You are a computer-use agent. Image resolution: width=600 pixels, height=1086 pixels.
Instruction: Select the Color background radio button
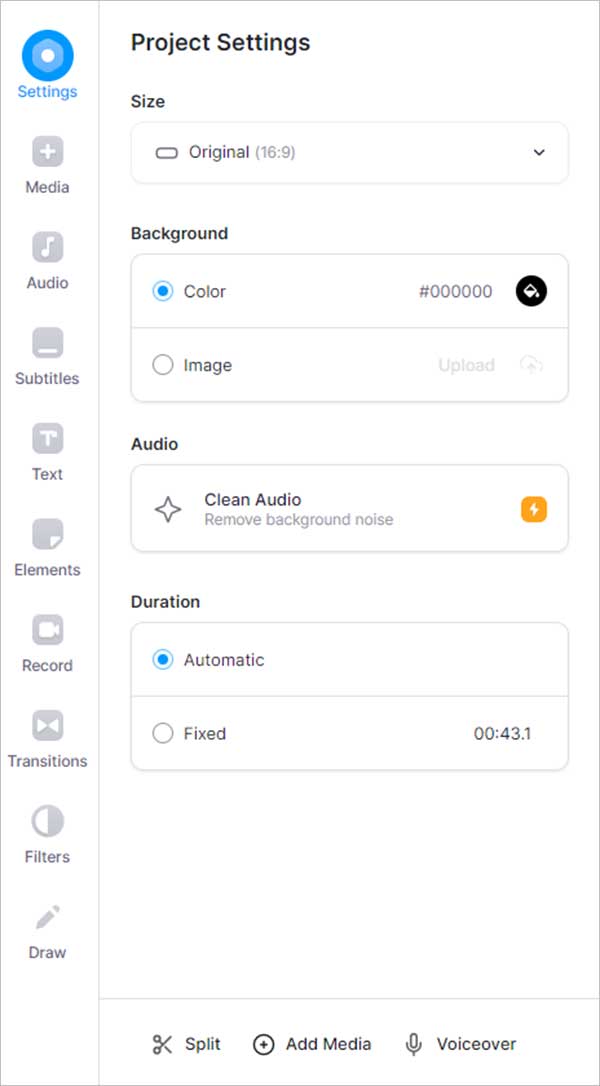163,291
